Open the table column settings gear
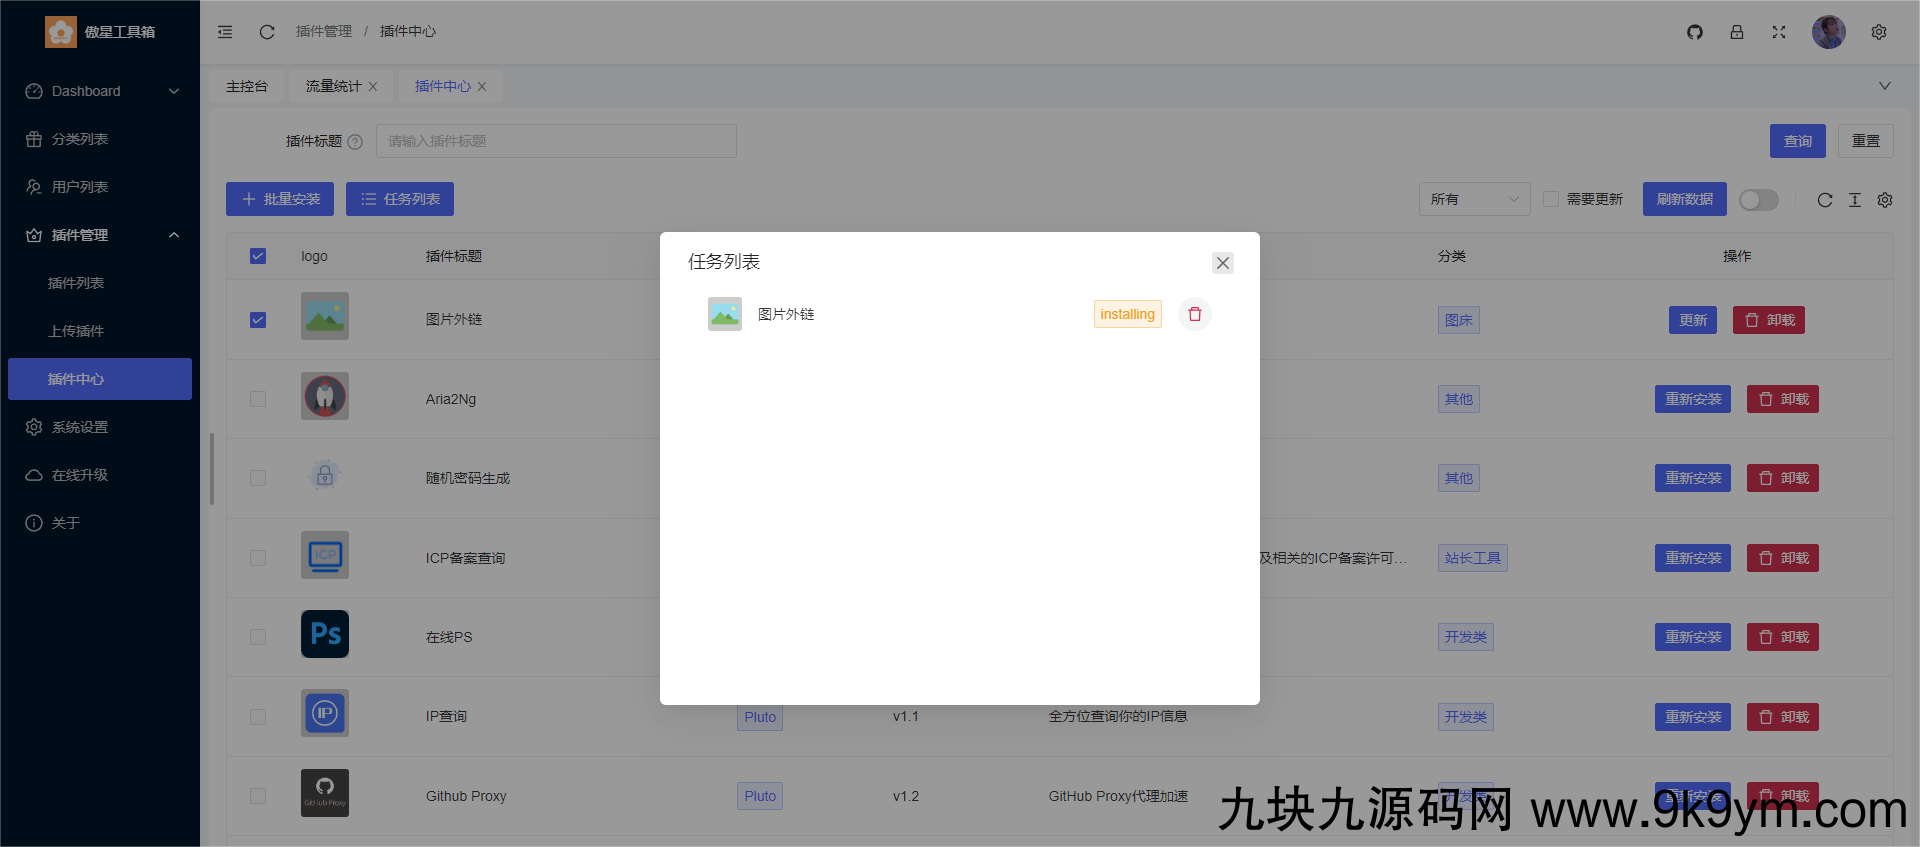1920x847 pixels. [1885, 200]
